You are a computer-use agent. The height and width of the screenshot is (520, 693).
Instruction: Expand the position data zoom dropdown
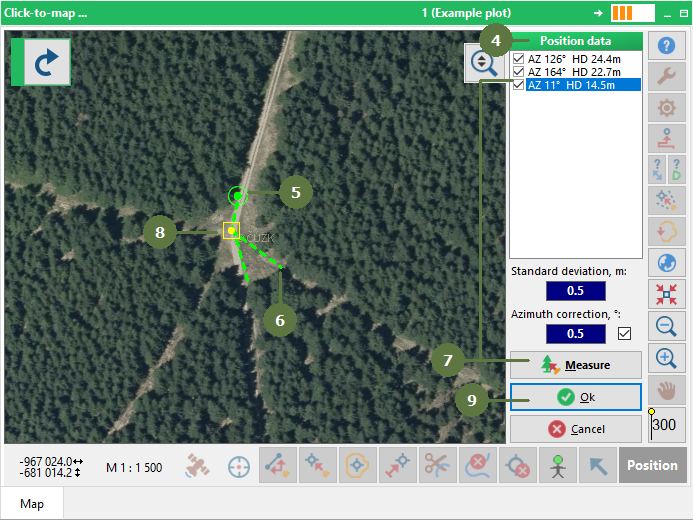tap(484, 63)
